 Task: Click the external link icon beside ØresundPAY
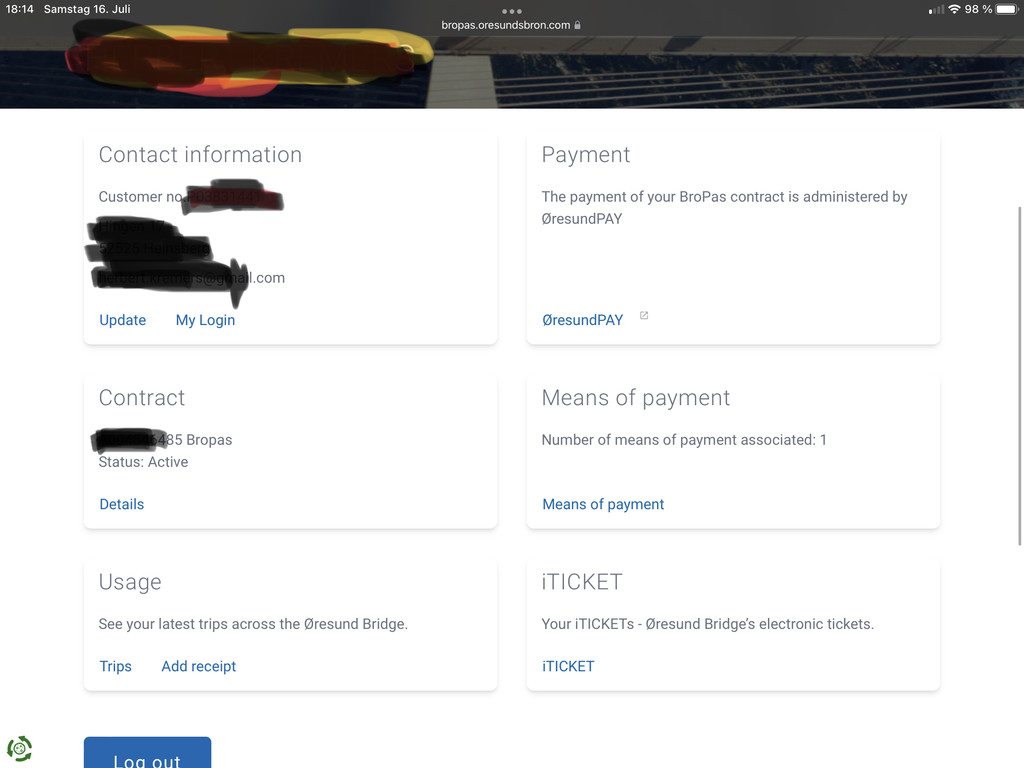pyautogui.click(x=644, y=315)
